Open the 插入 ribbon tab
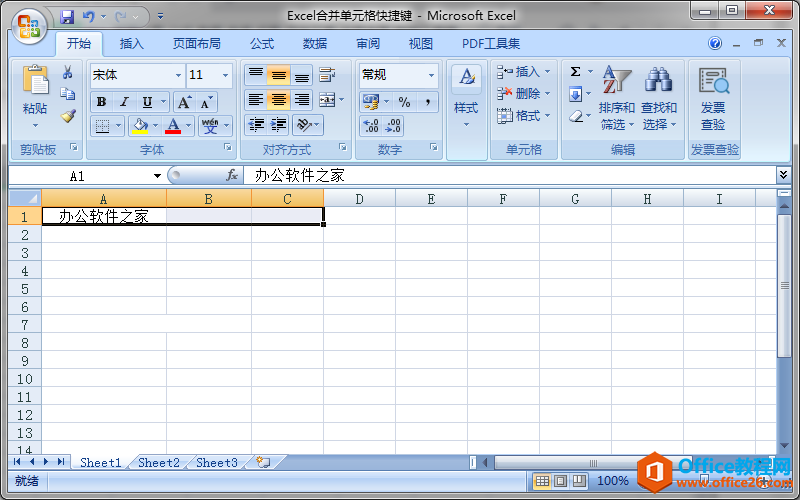Screen dimensions: 800x500 tap(131, 44)
